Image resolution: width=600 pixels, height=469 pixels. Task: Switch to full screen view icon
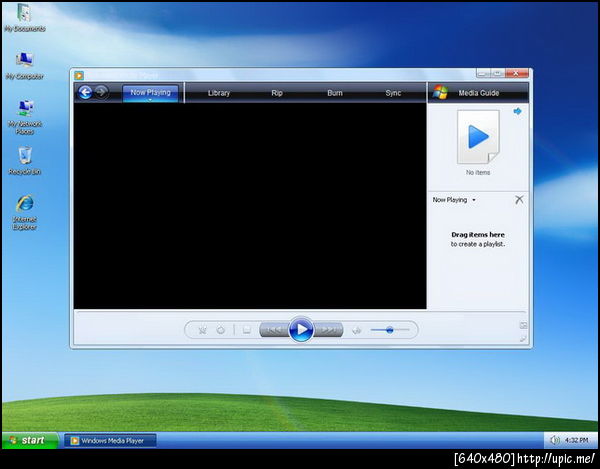pyautogui.click(x=523, y=325)
